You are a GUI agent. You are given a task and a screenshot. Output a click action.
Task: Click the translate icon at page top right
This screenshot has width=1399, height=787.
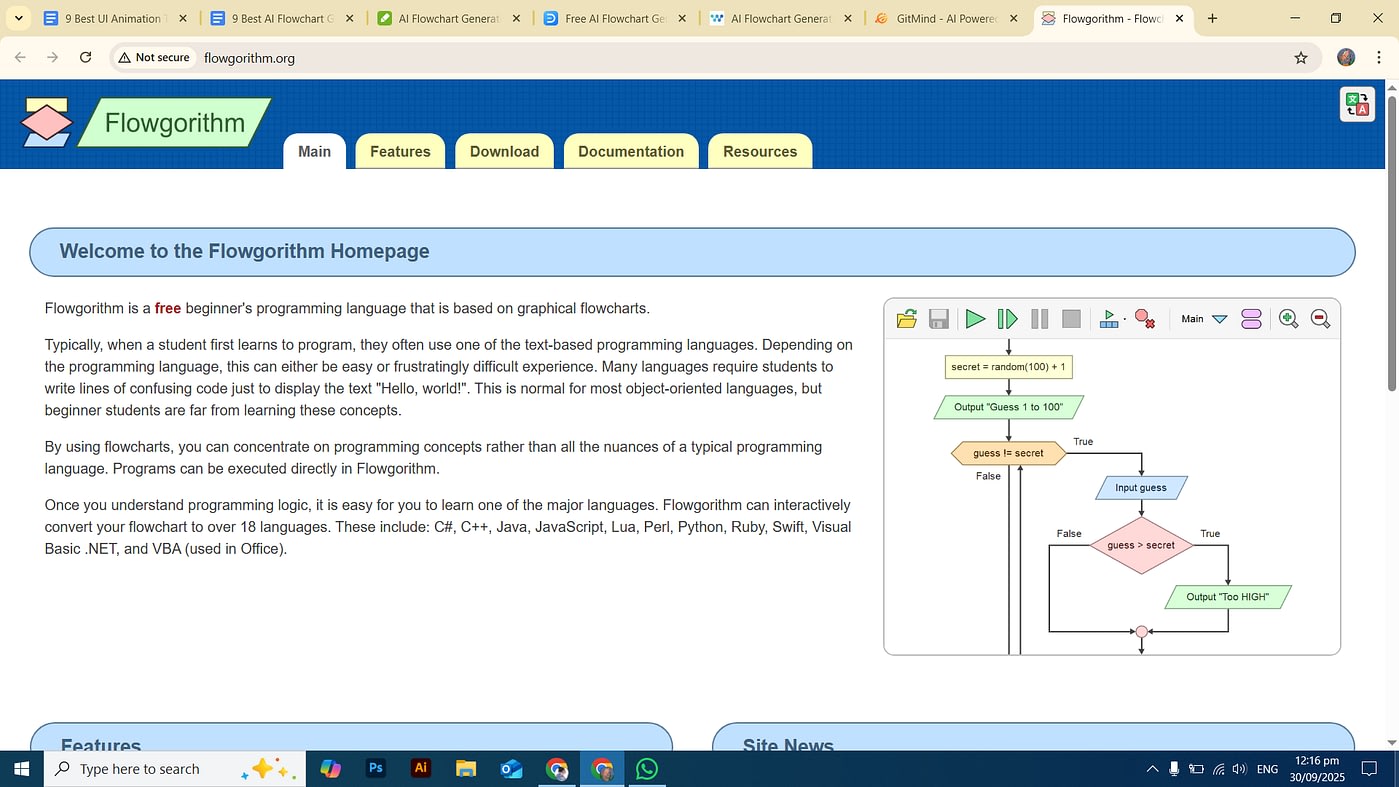pos(1357,104)
